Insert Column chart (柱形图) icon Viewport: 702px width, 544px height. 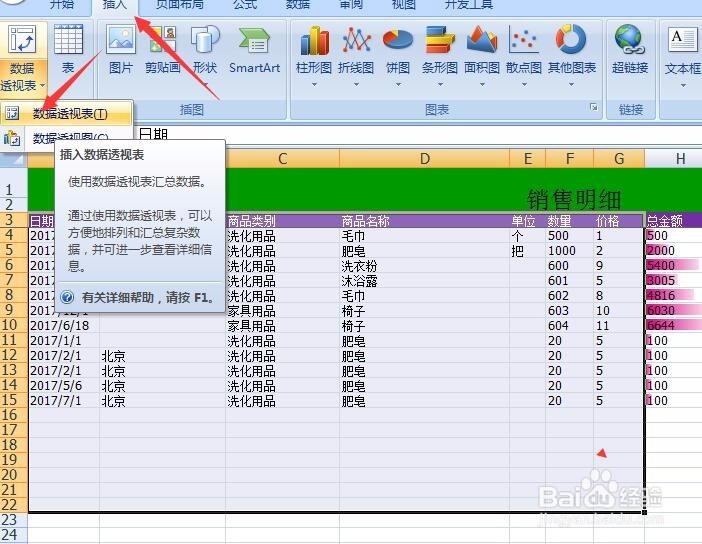tap(314, 40)
